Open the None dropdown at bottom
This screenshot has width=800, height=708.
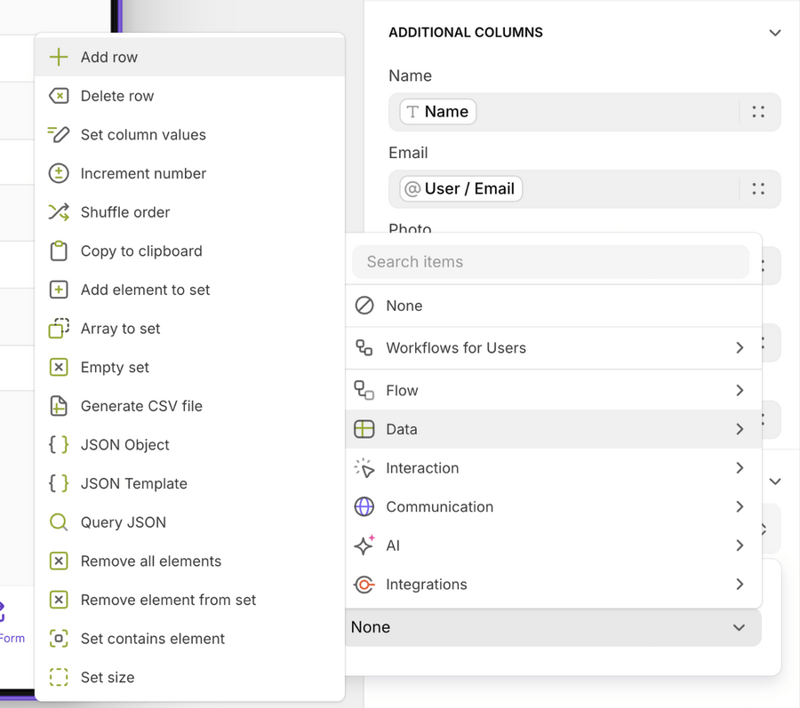click(x=553, y=627)
